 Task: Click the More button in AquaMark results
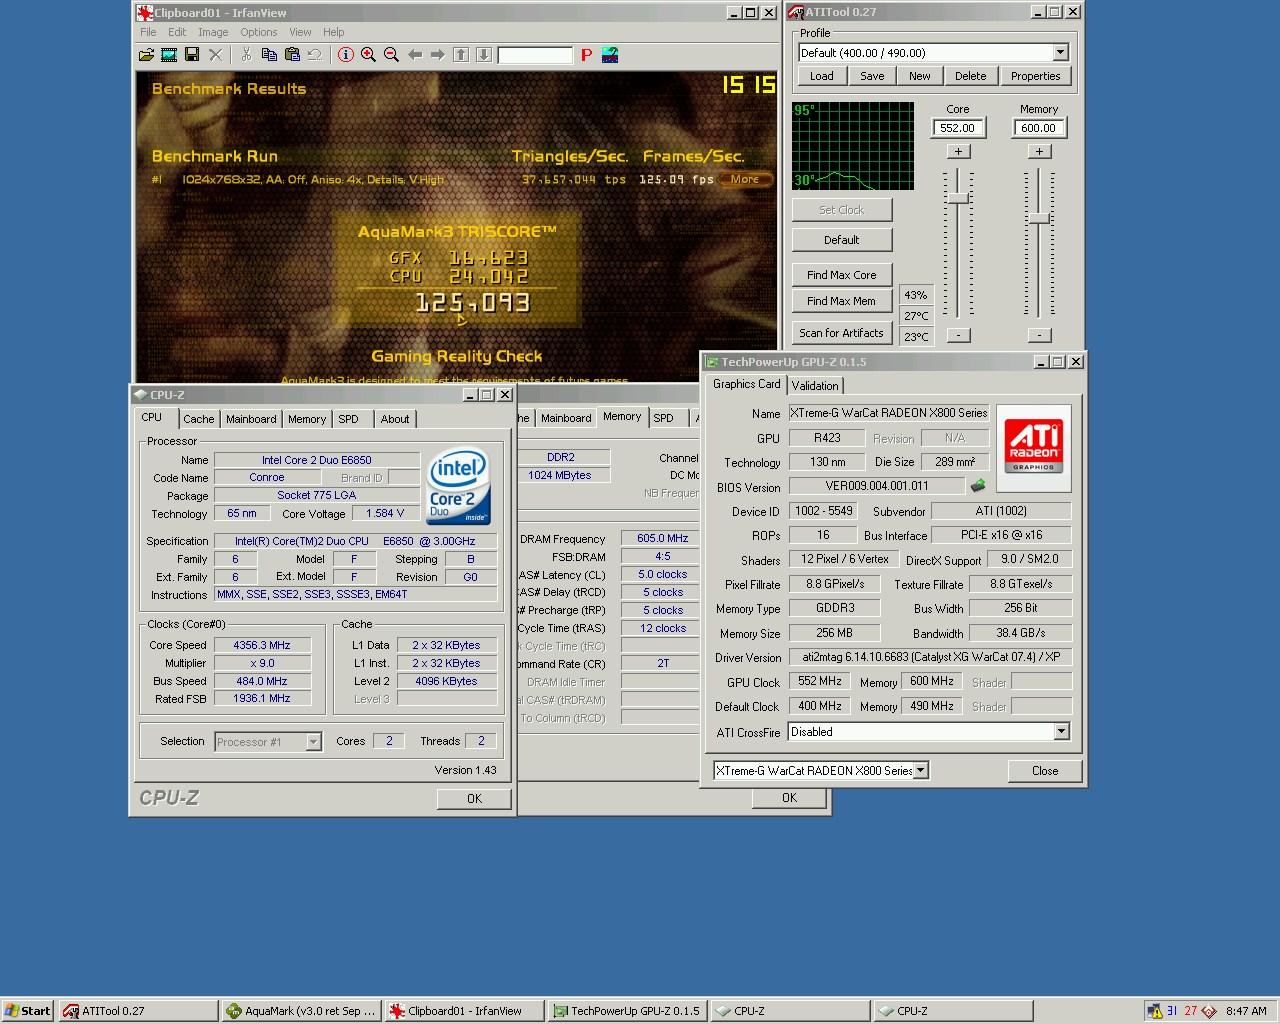(x=745, y=180)
